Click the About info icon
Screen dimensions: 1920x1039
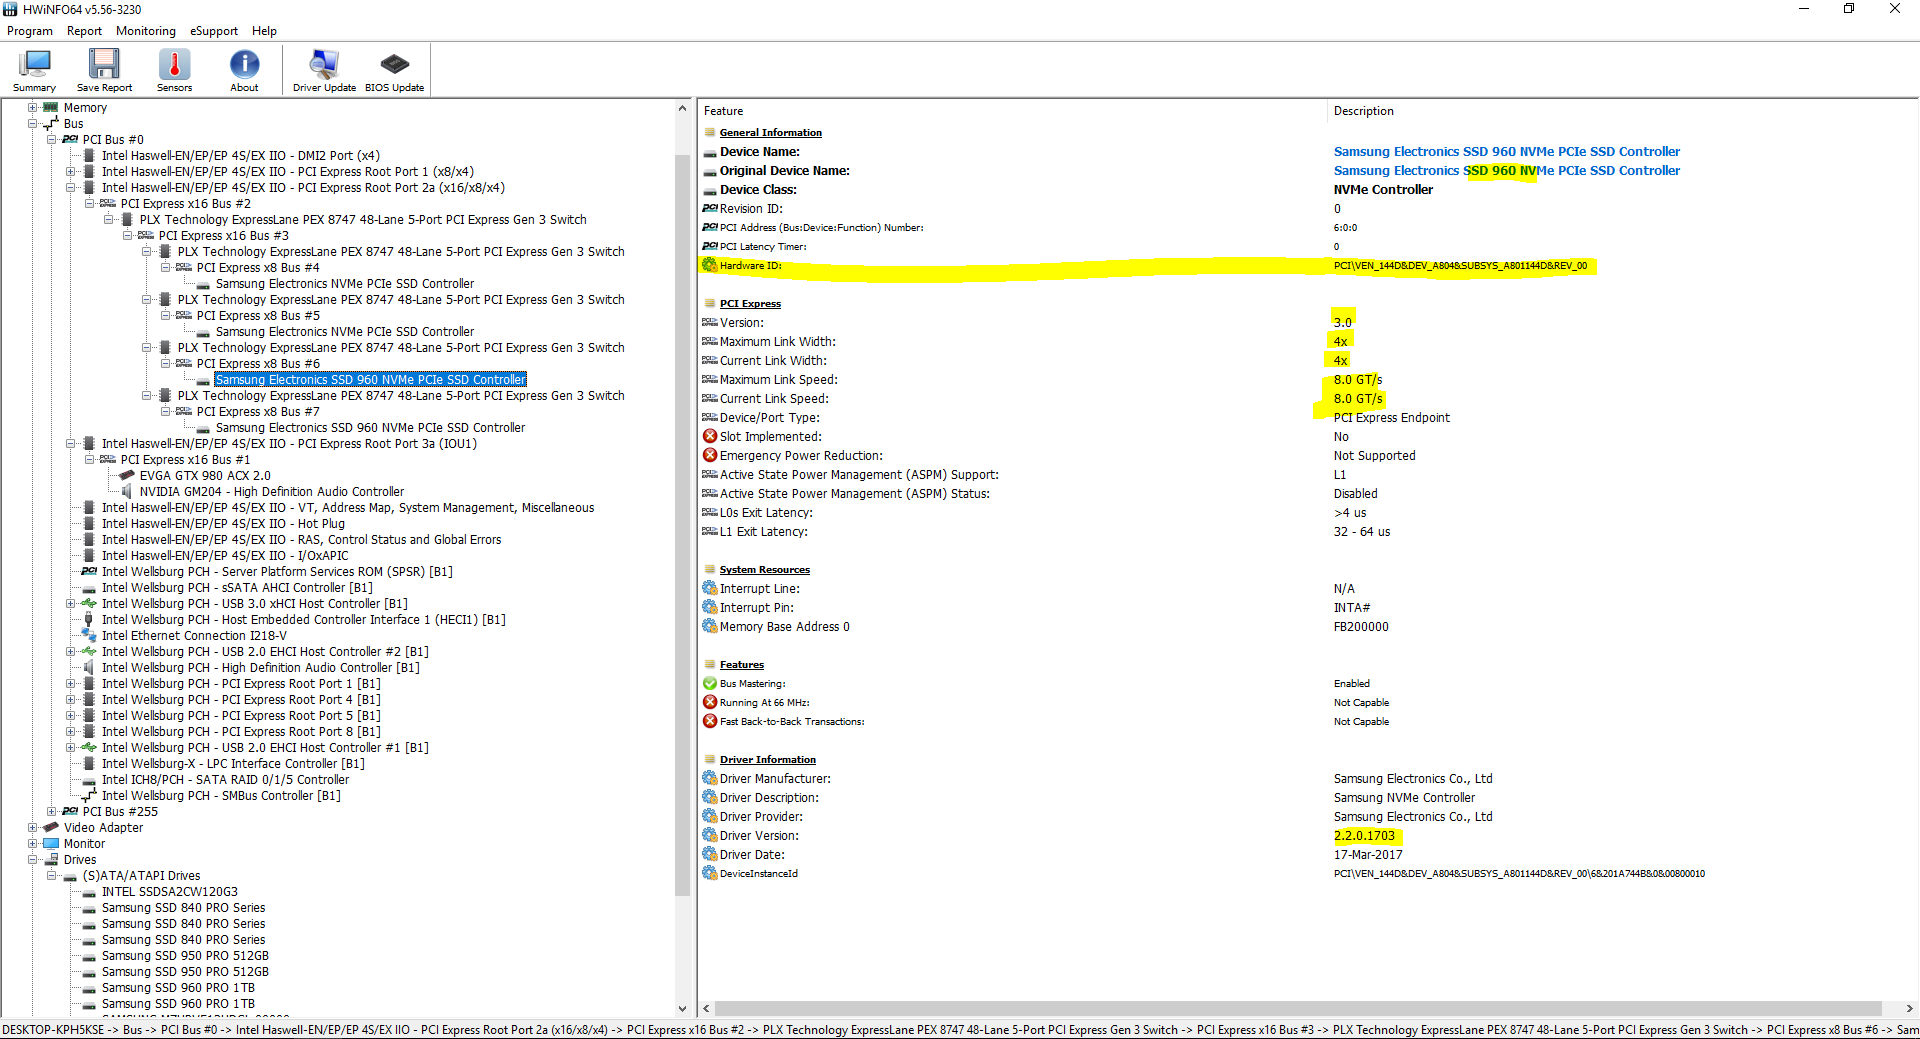click(x=244, y=65)
